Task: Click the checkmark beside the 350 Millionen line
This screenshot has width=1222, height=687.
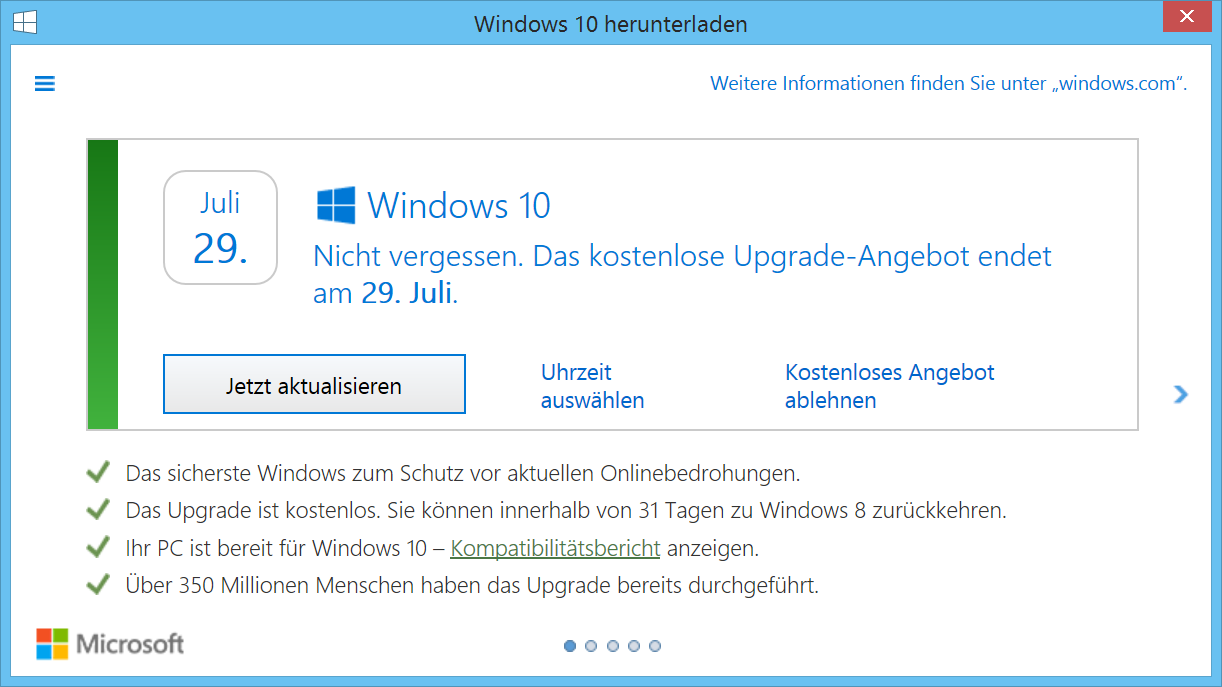Action: coord(97,585)
